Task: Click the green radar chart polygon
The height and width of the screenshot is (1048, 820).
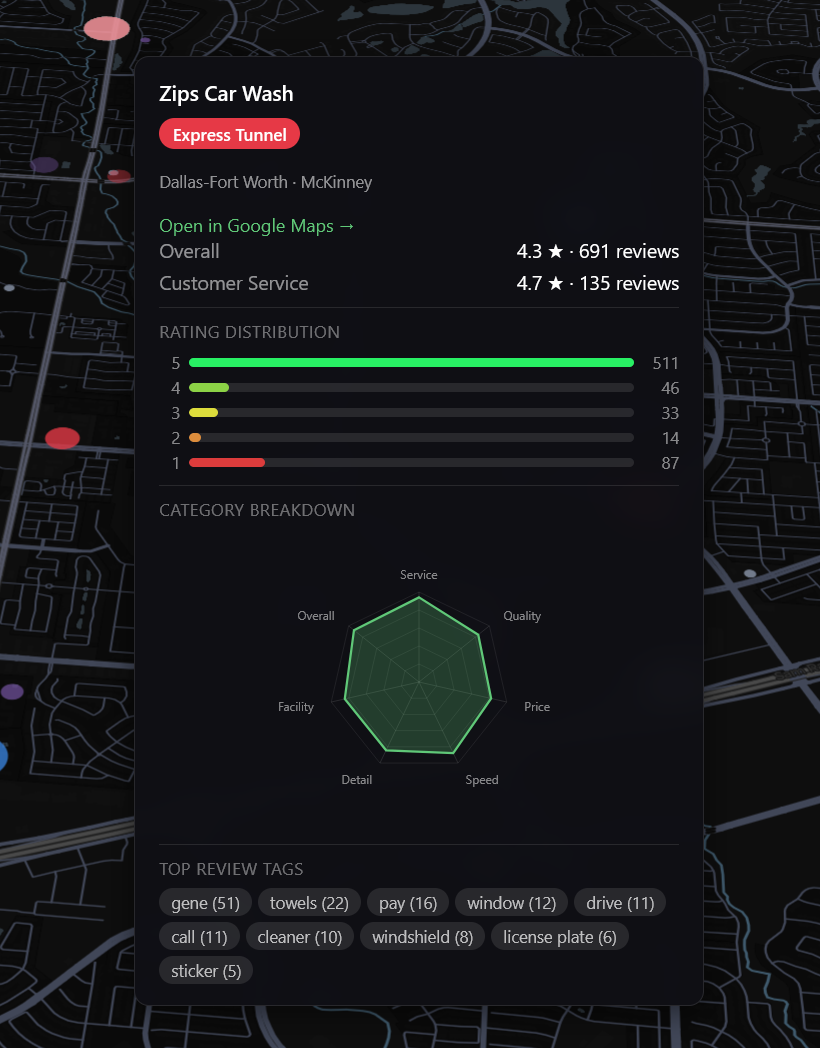Action: tap(418, 678)
